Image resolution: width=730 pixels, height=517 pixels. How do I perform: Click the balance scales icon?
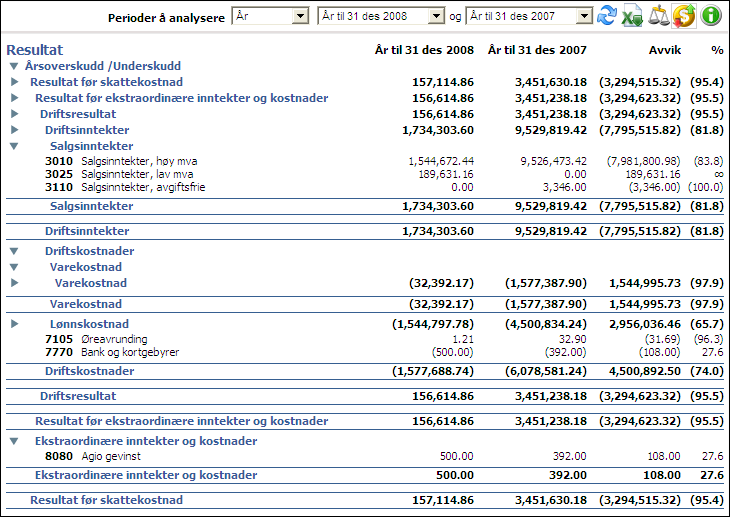658,16
